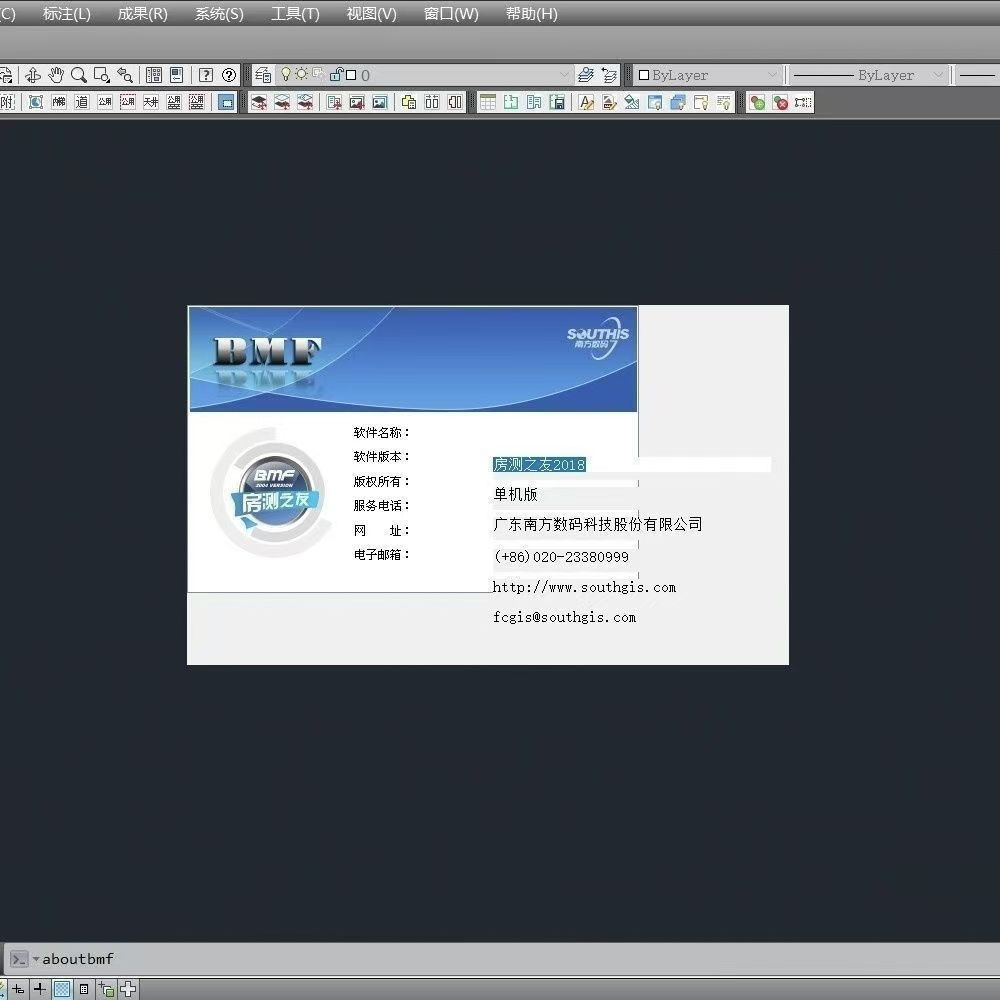Click the http://www.southgis.com address
Screen dimensions: 1000x1000
(584, 587)
